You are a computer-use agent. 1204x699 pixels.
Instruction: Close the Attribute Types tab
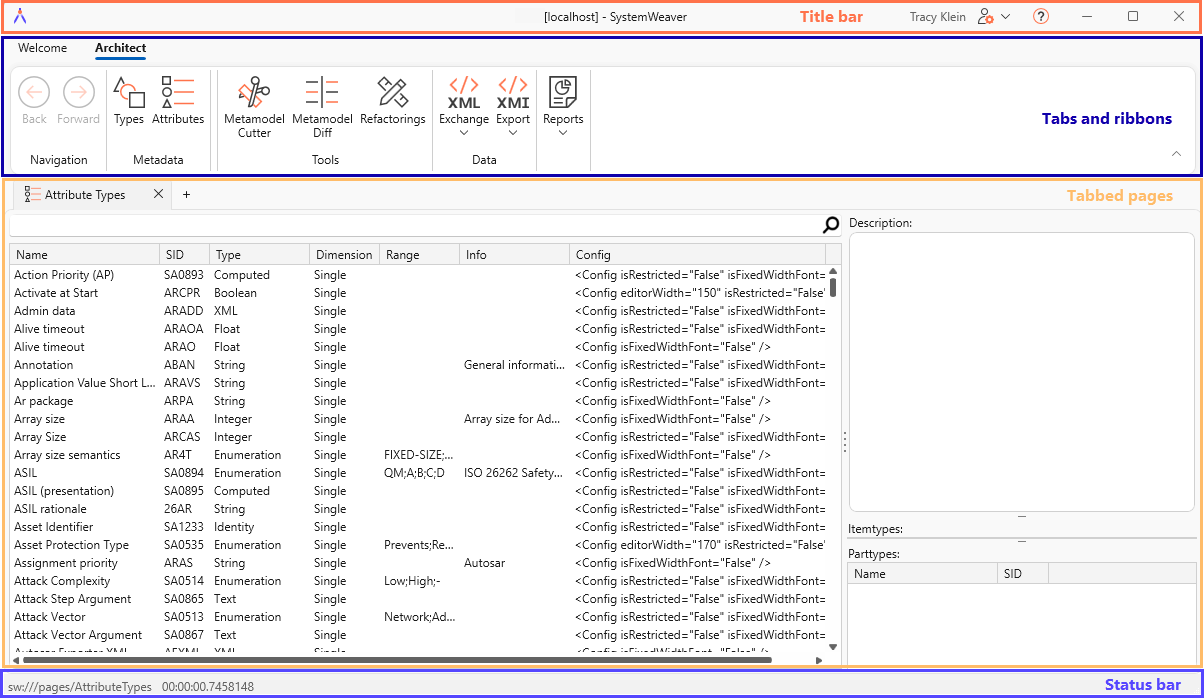click(158, 194)
